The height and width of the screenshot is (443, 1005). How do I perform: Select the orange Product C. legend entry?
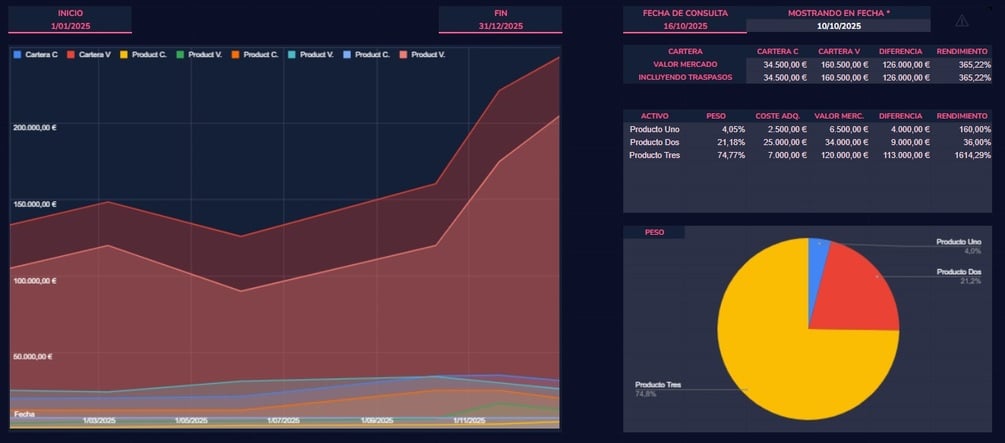255,54
